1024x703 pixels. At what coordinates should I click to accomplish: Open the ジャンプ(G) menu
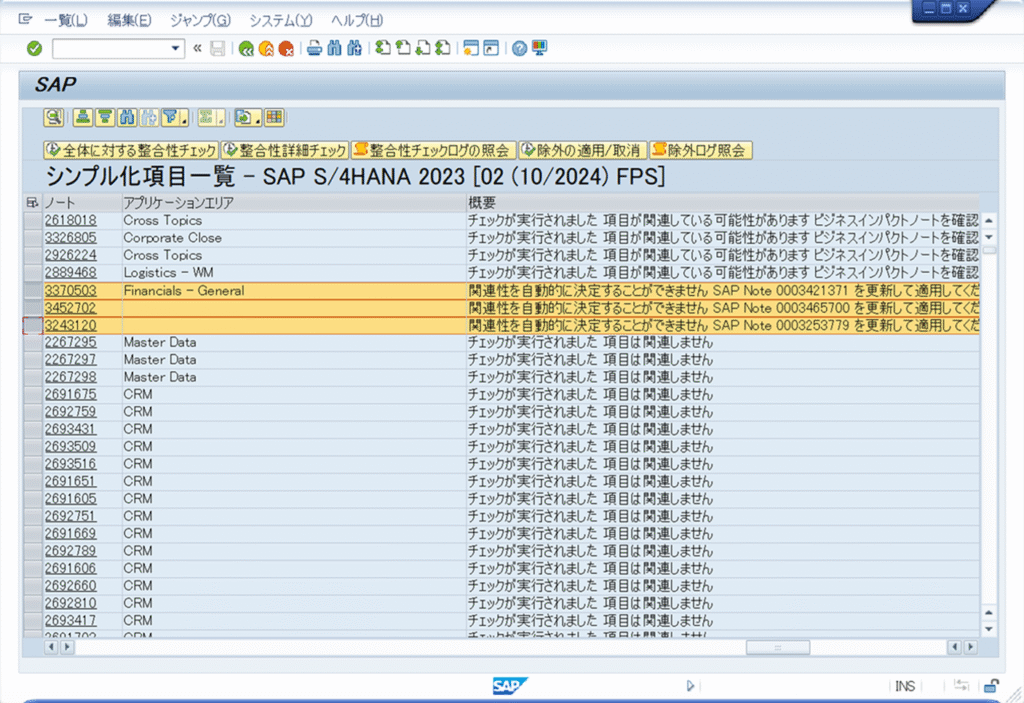coord(200,20)
